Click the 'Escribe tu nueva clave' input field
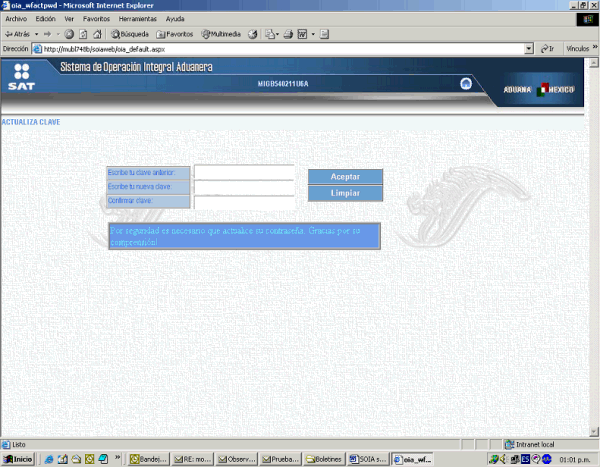600x467 pixels. click(x=244, y=187)
